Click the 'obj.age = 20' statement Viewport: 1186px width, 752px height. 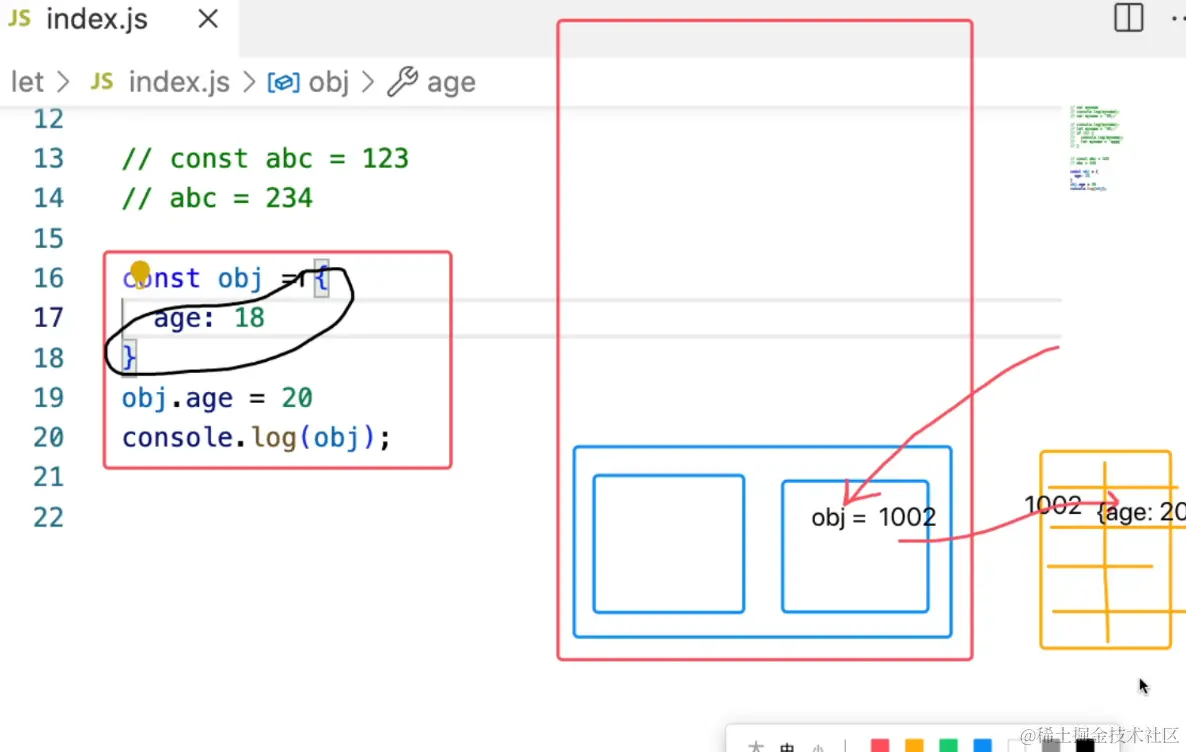[217, 398]
